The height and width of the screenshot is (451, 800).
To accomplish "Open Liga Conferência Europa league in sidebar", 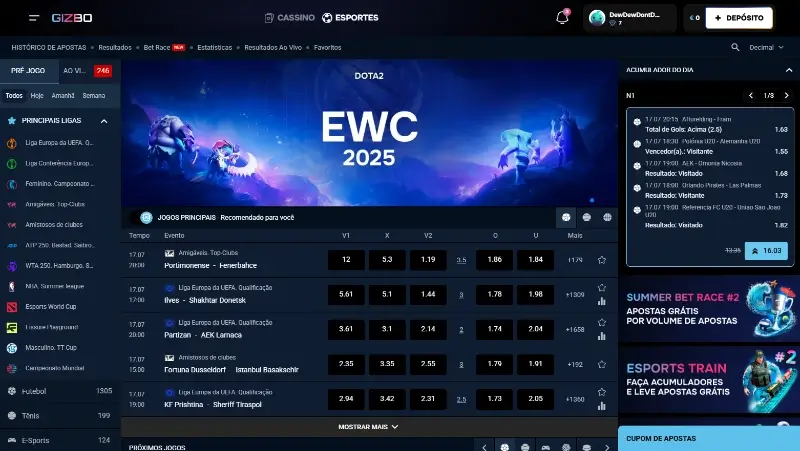I will pyautogui.click(x=60, y=163).
